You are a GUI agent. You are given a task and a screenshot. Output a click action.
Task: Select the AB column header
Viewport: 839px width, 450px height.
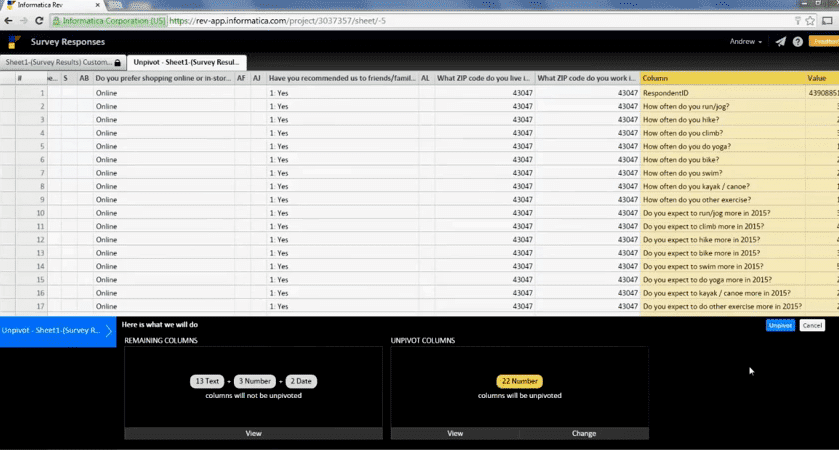(84, 78)
